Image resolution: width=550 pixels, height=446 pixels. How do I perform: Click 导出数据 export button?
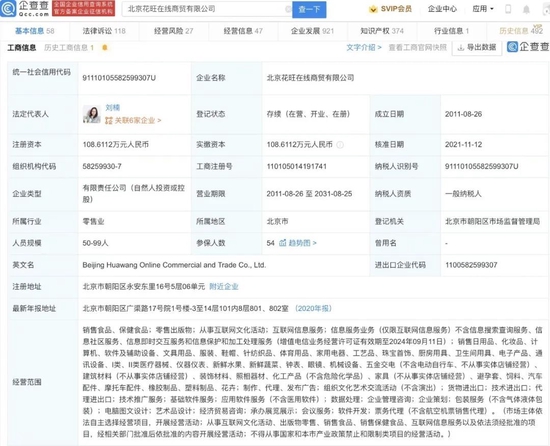click(477, 47)
